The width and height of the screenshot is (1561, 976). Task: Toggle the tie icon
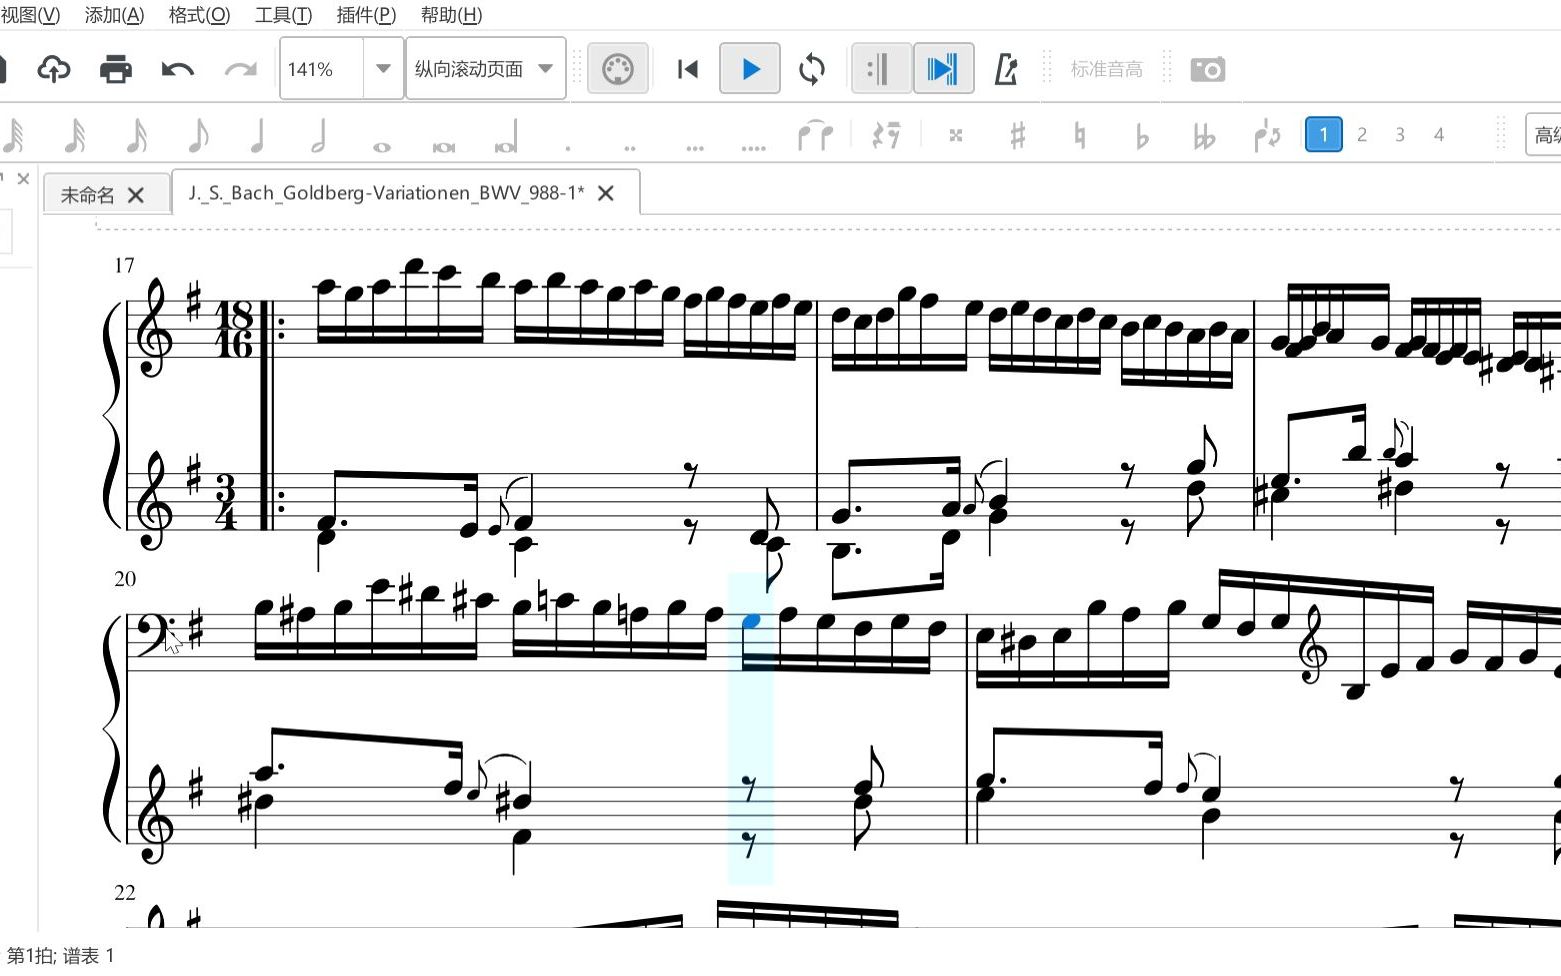point(815,135)
